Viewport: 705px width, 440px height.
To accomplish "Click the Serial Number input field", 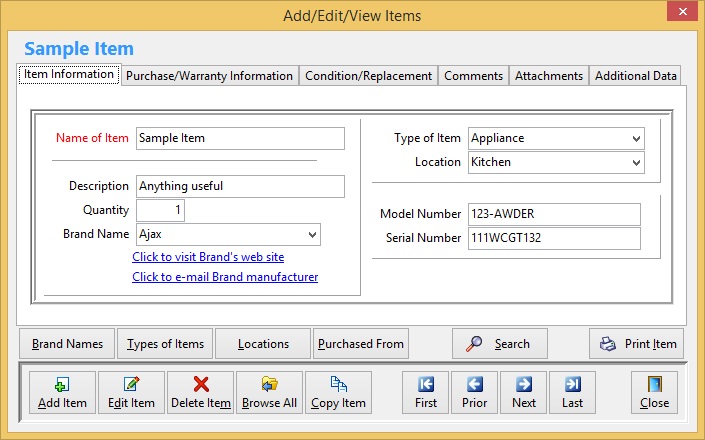I will click(x=553, y=238).
